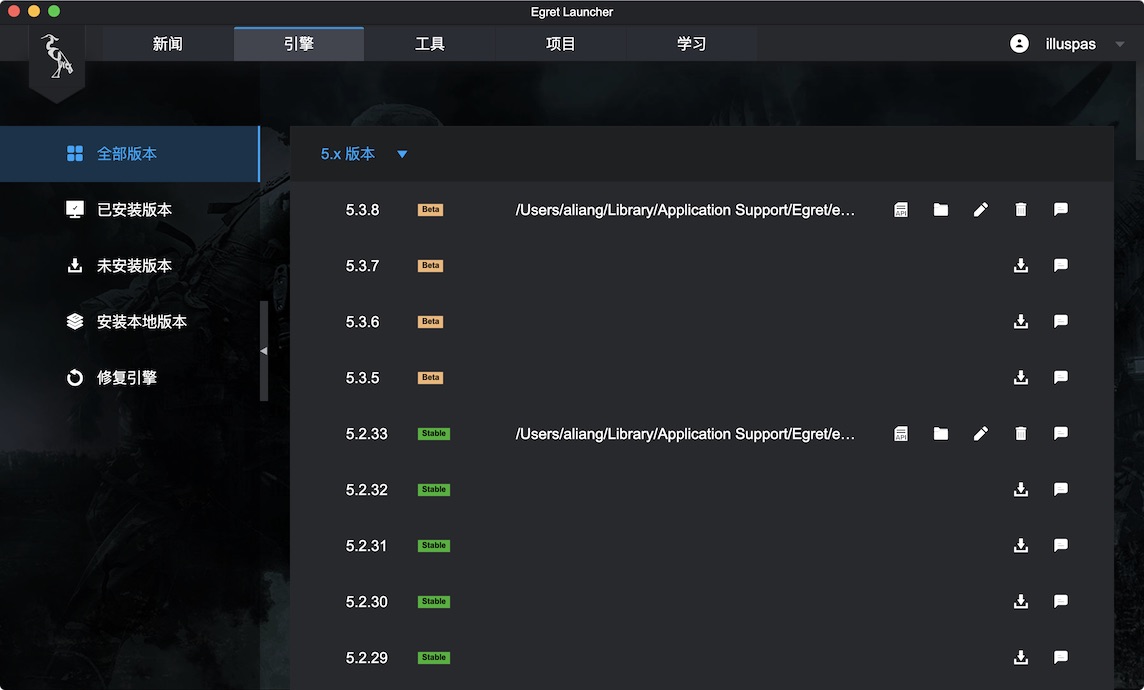Screen dimensions: 1144x690
Task: Open API docs for version 5.3.8
Action: (x=901, y=210)
